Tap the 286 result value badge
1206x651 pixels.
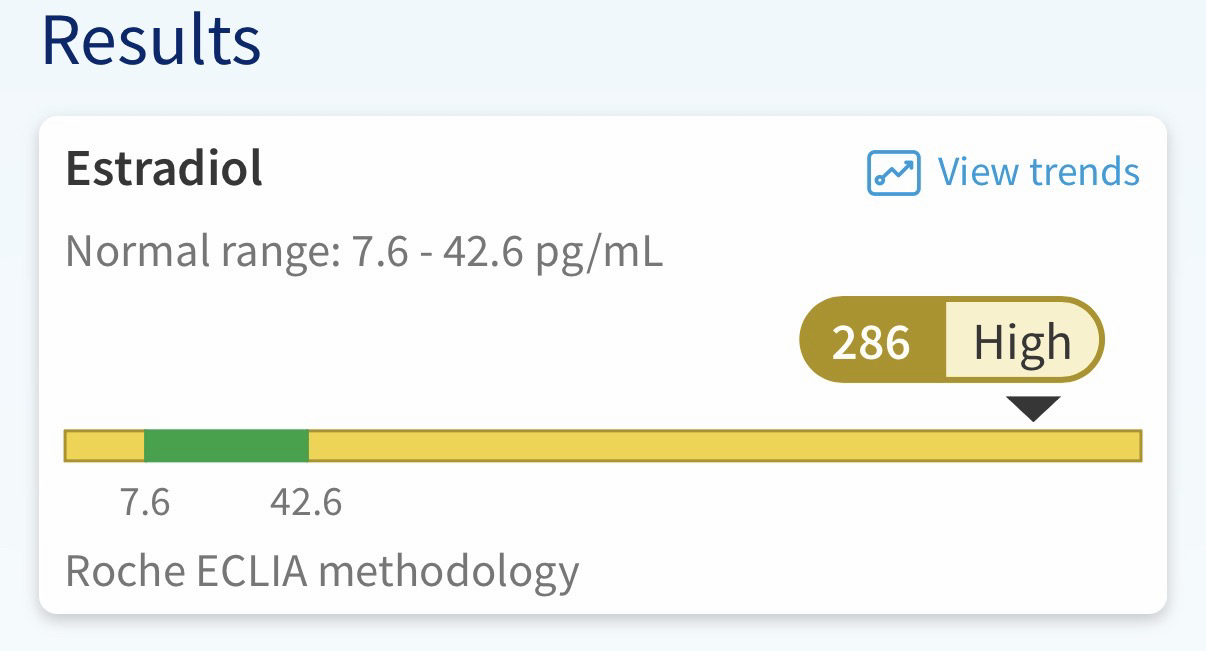pos(872,344)
